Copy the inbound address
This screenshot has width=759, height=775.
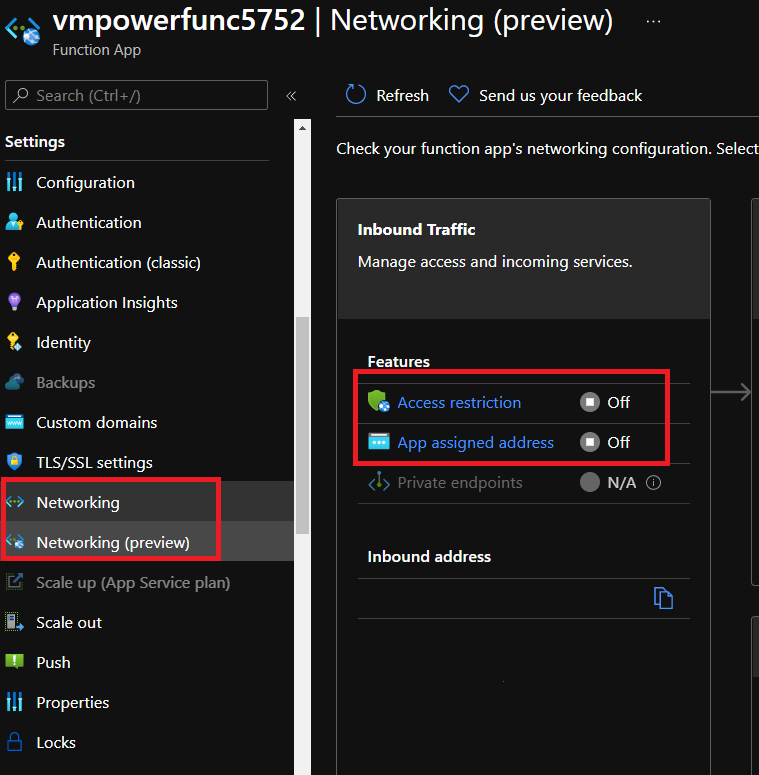pyautogui.click(x=663, y=598)
